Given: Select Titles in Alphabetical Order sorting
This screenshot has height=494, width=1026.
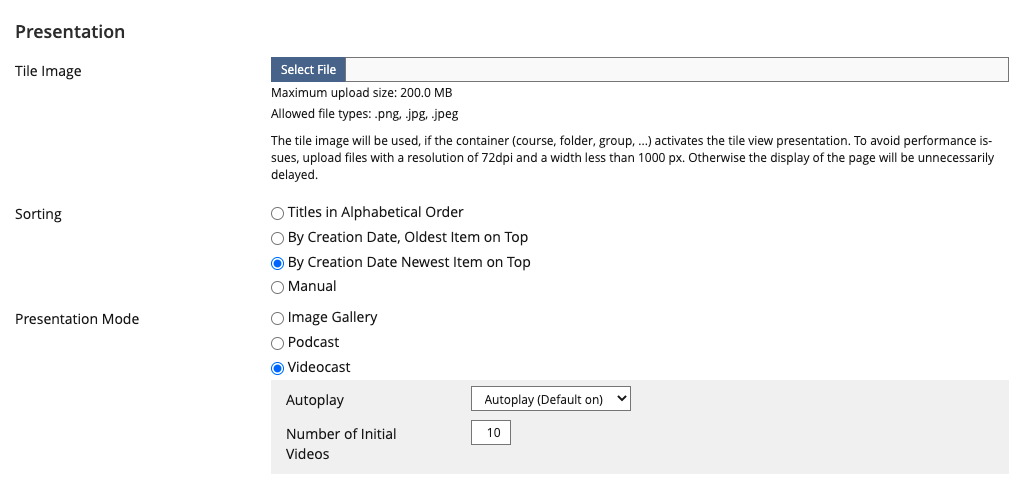Looking at the screenshot, I should 278,213.
